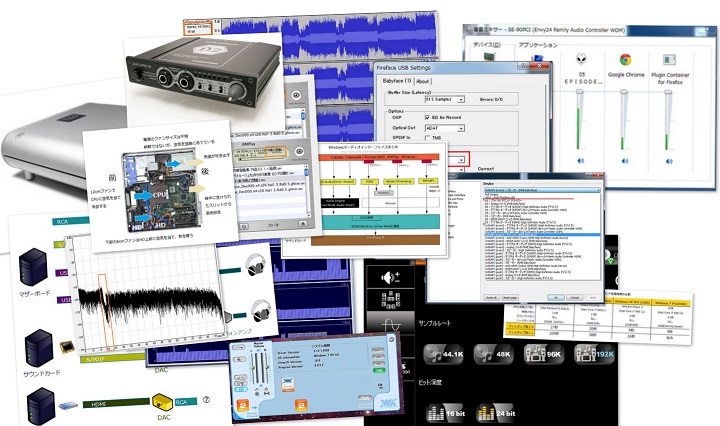Open the speaker volume plus/minus panel icon
The width and height of the screenshot is (720, 426).
(x=390, y=277)
